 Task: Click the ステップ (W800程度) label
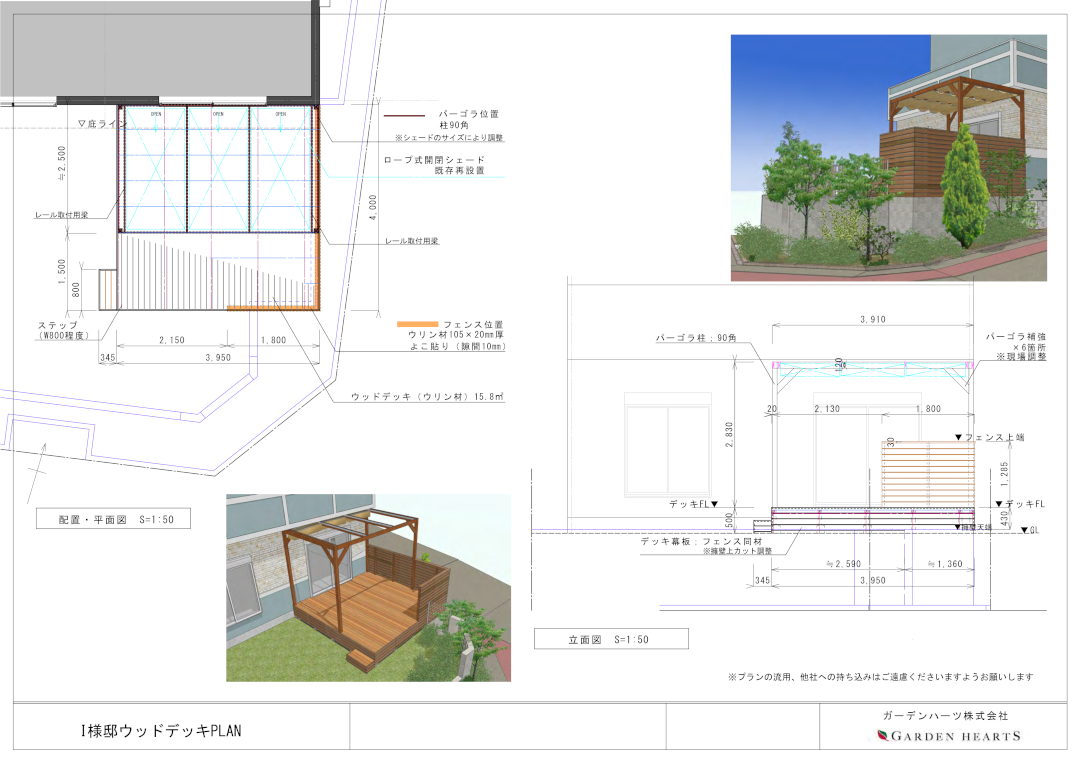click(71, 331)
